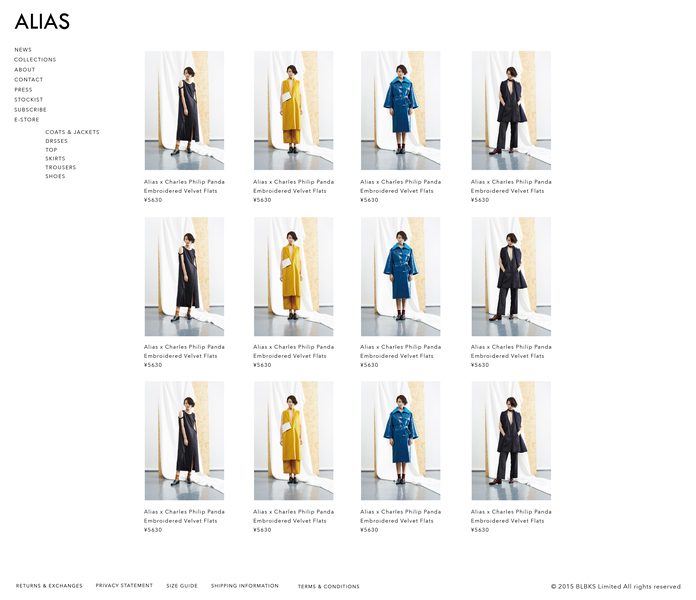Click product title under third-row yellow coat
This screenshot has width=696, height=600.
293,516
